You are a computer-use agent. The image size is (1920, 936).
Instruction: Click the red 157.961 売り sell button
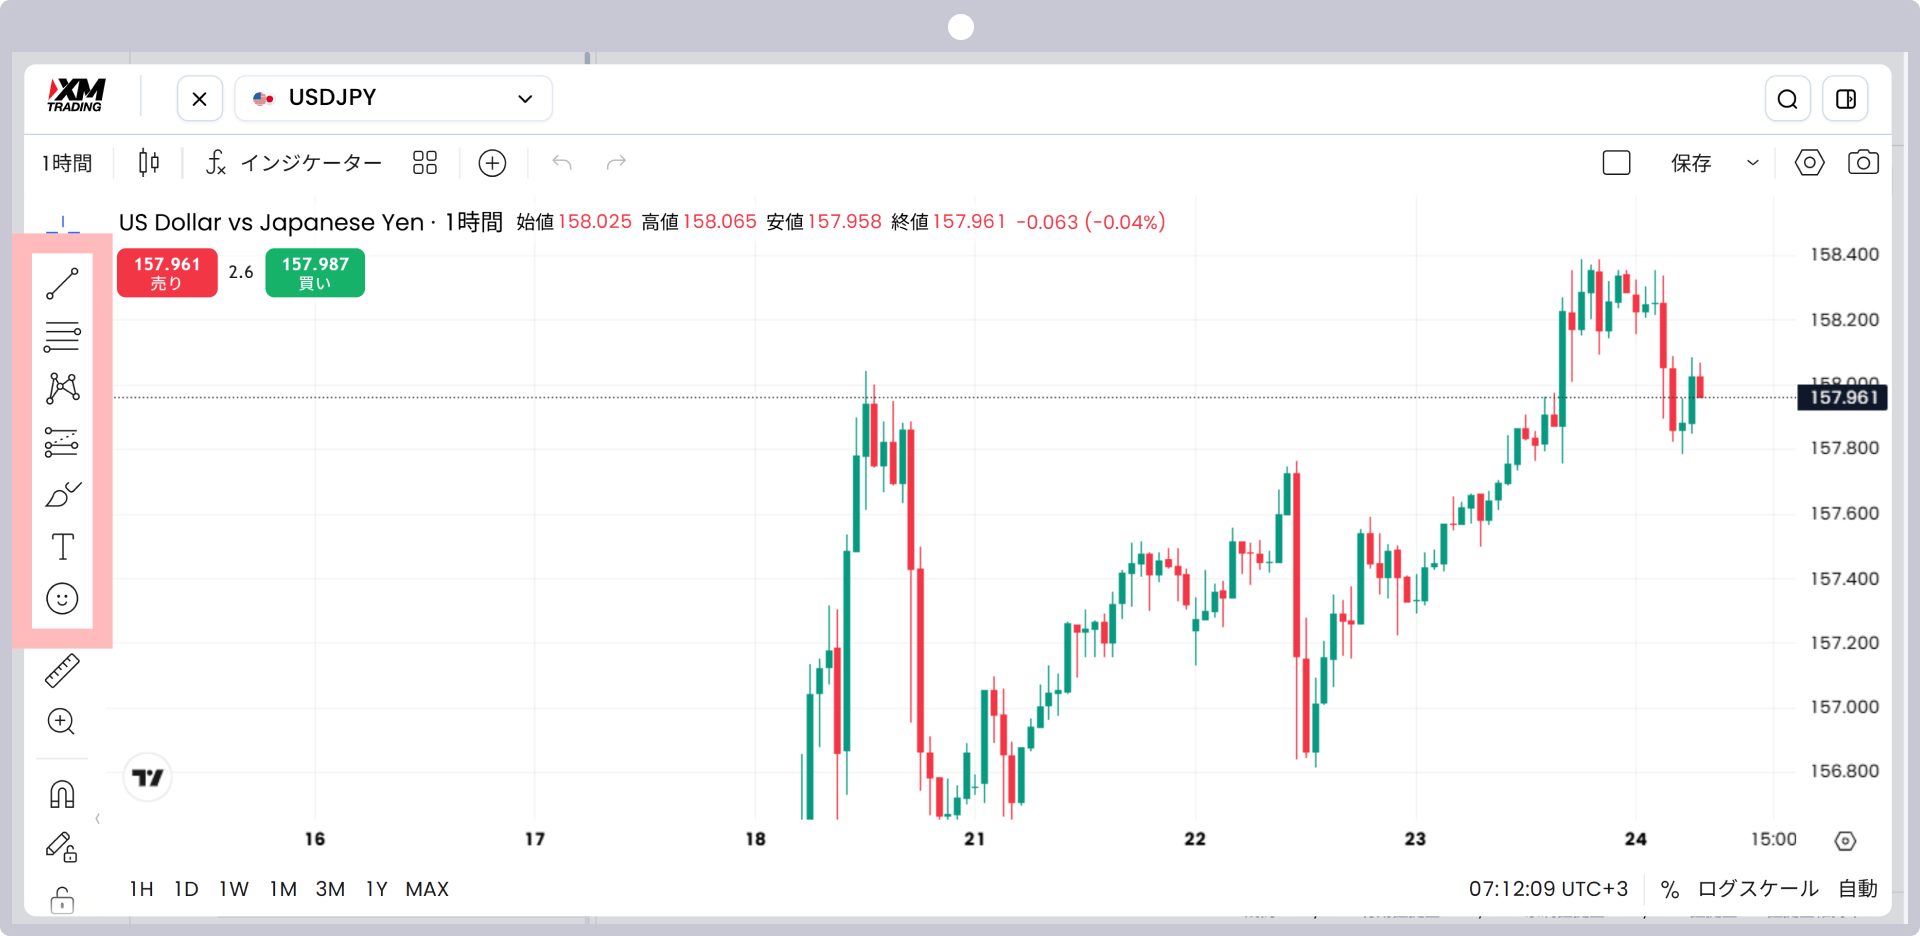167,273
